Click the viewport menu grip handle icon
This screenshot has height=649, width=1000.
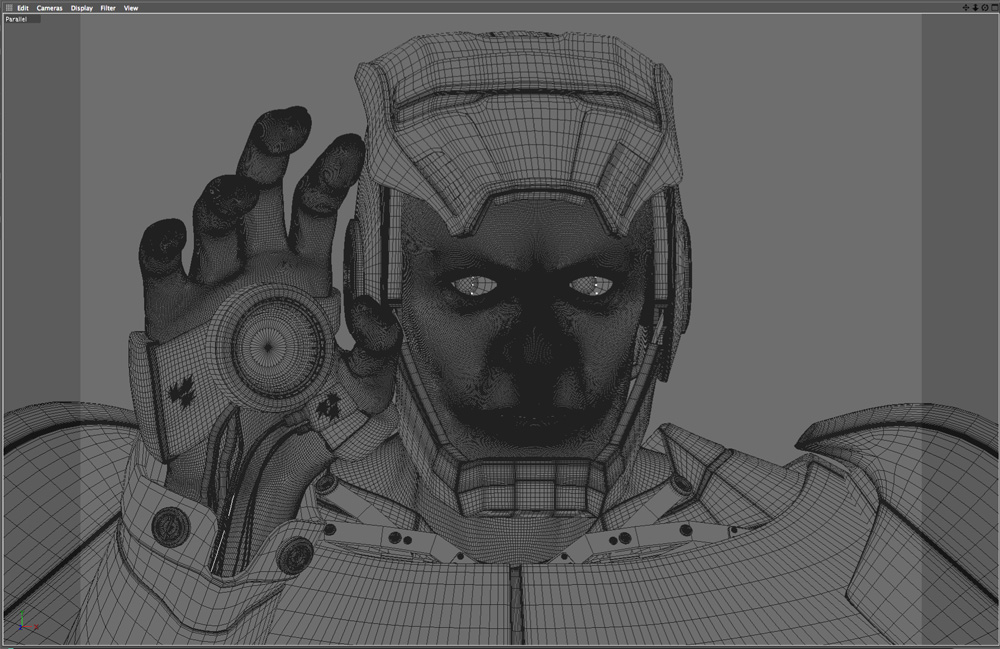click(9, 8)
